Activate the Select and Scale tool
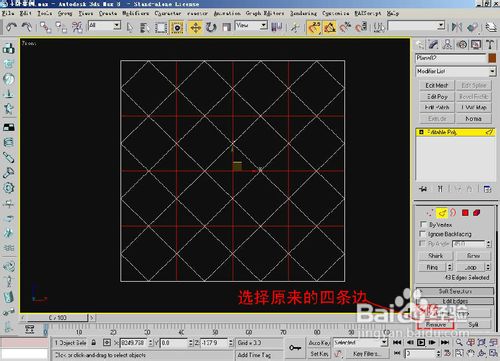 tap(227, 27)
